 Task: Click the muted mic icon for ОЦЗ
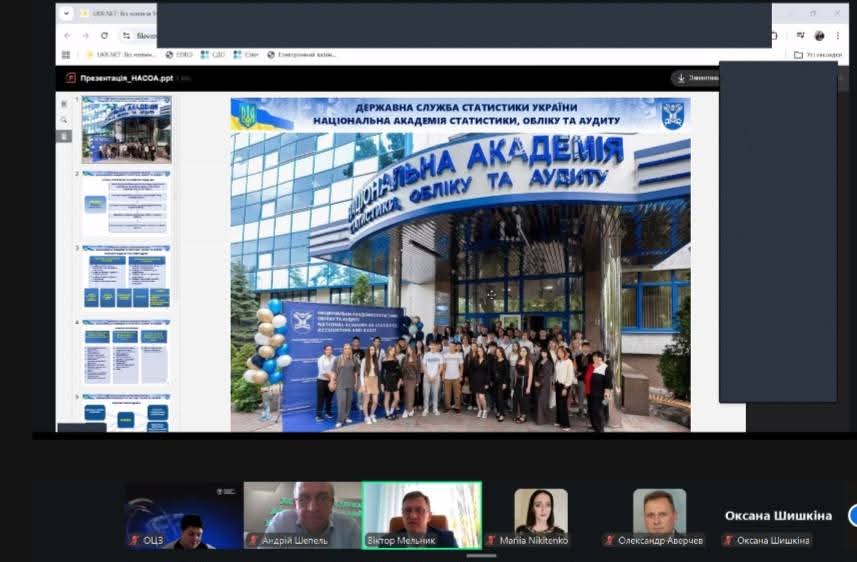point(134,540)
